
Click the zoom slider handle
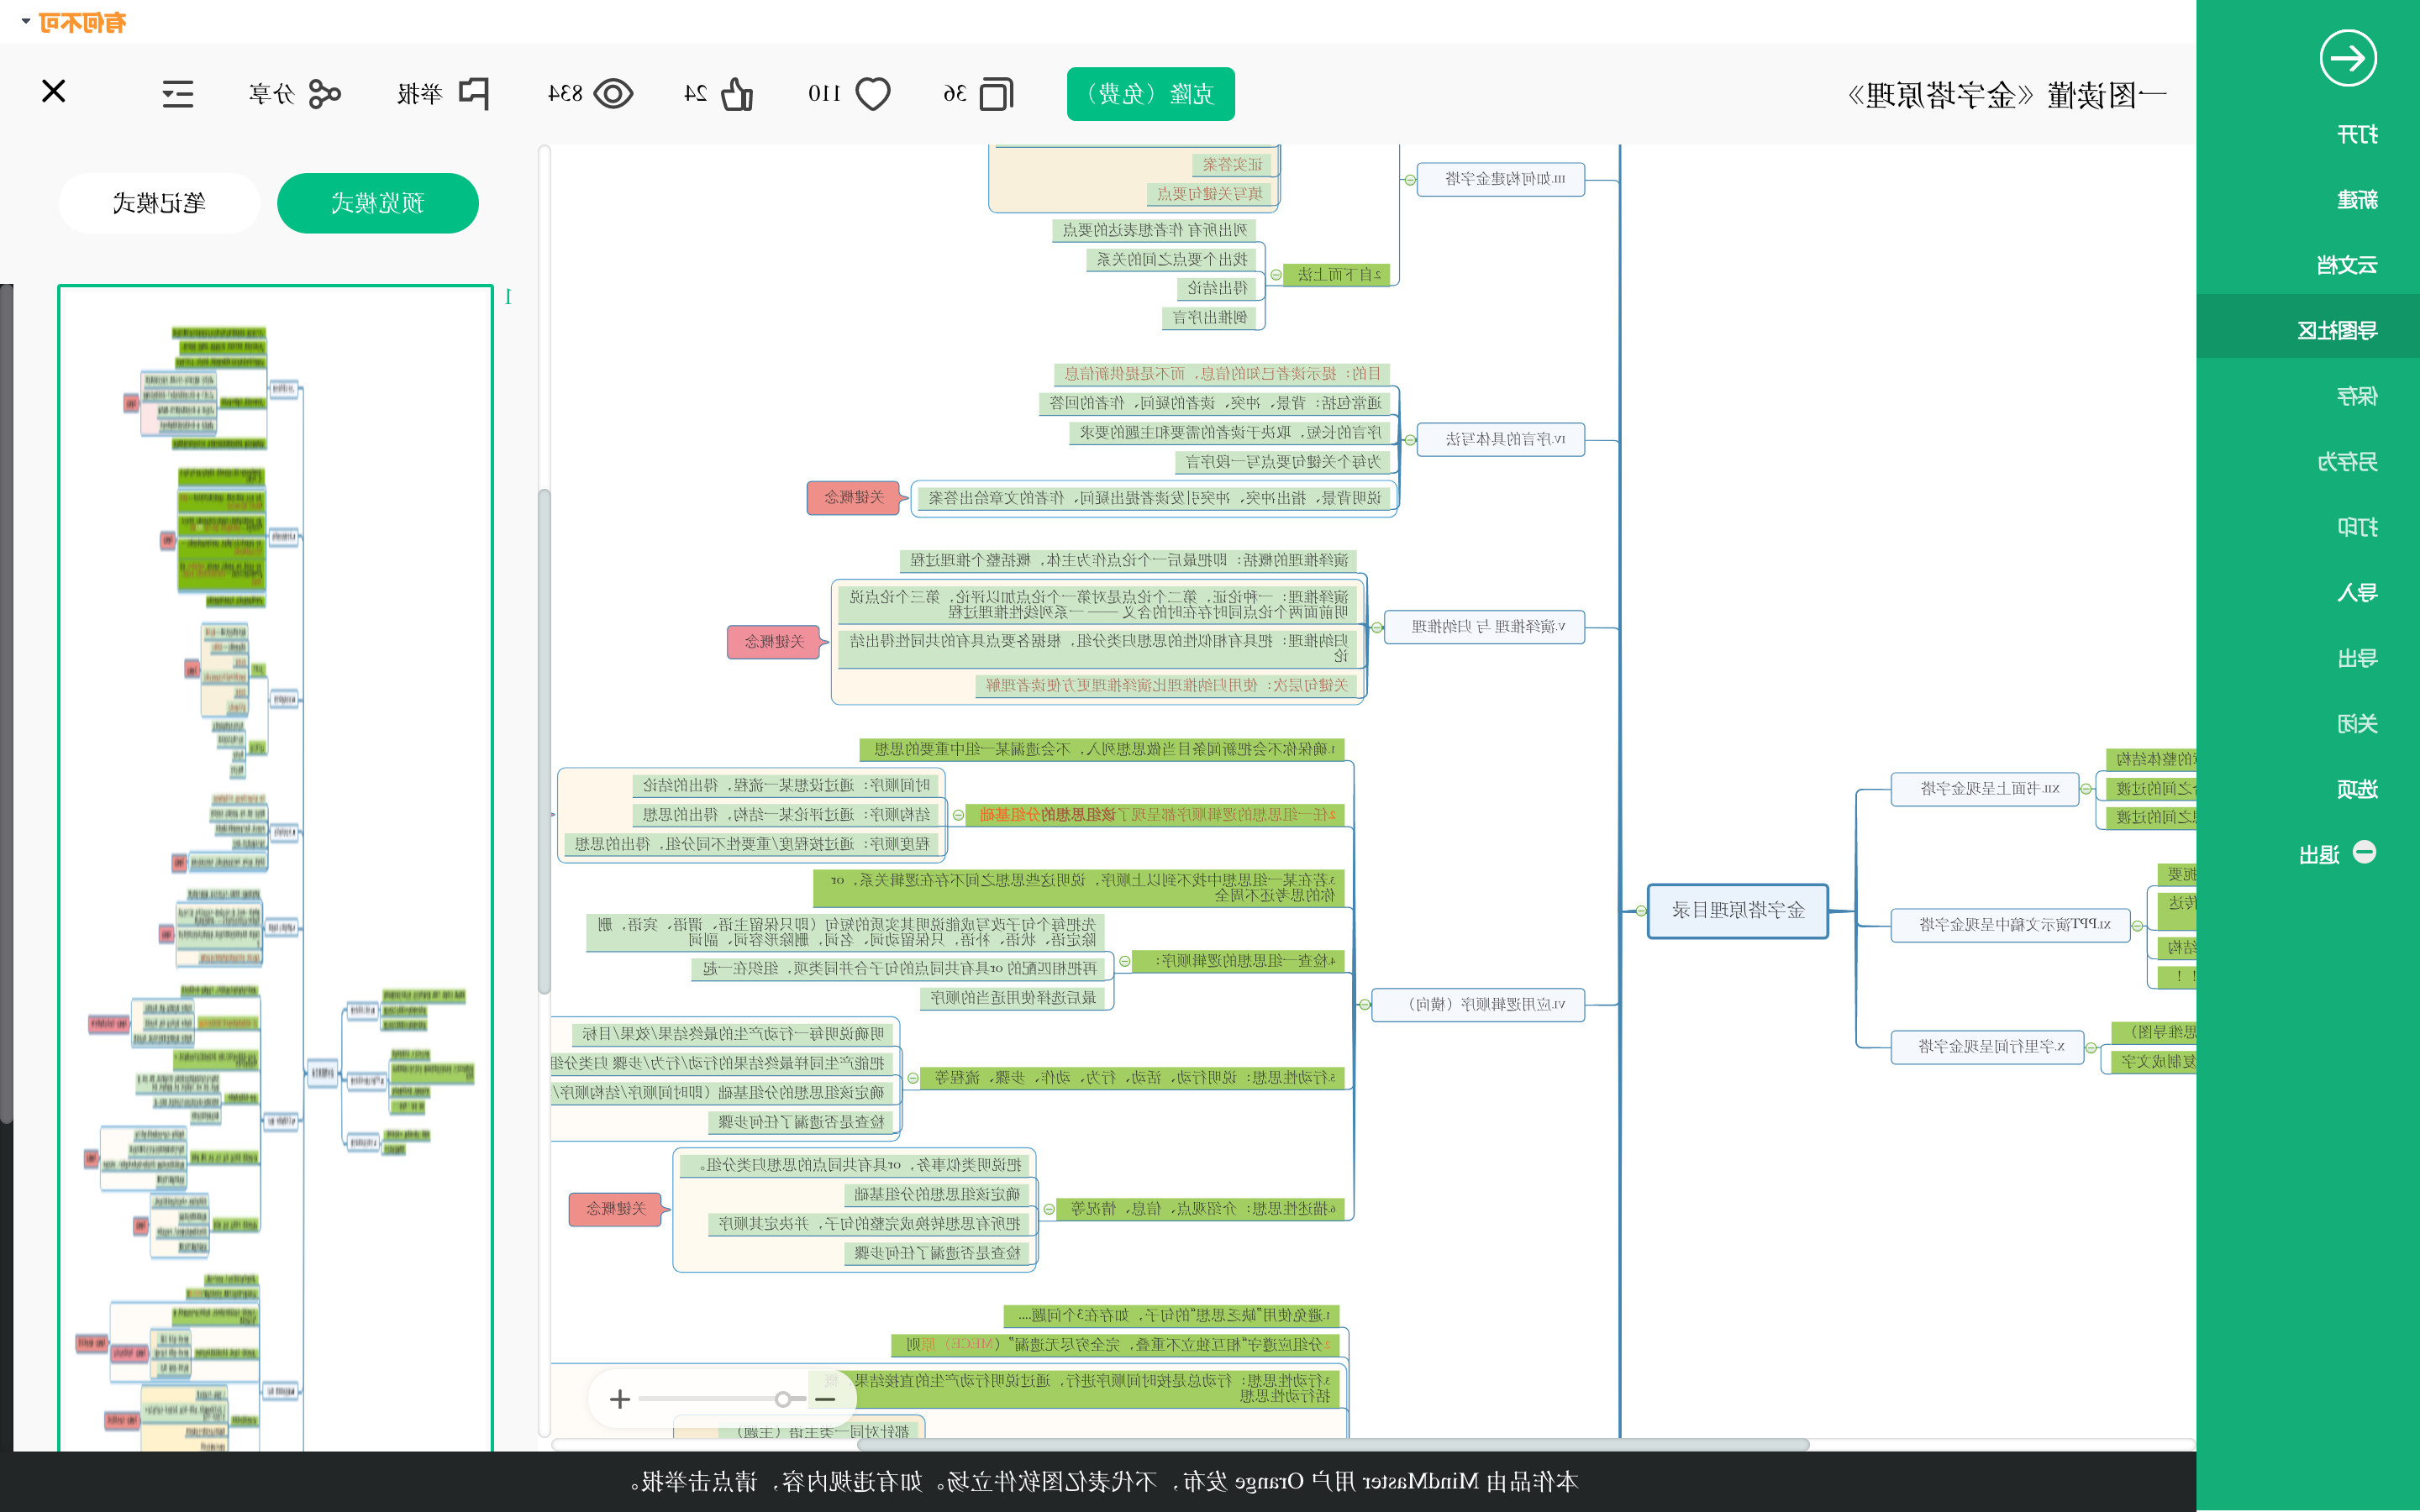[783, 1399]
